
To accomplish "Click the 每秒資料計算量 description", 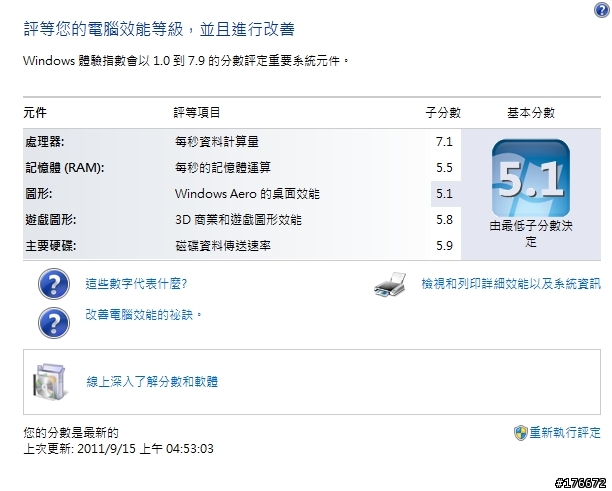I will click(217, 141).
